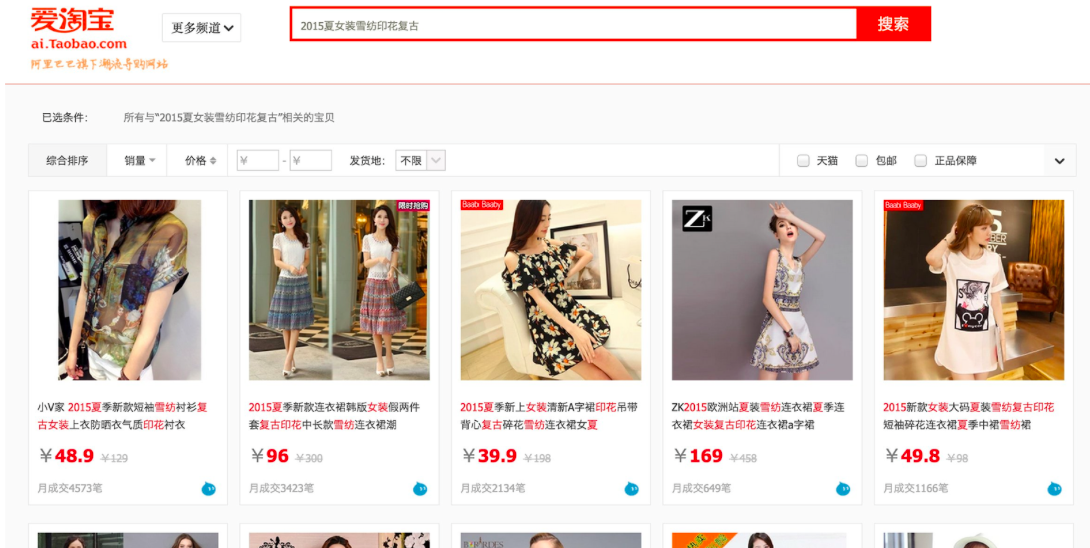Click the Baabi Baaby tag on the white T-shirt dress
The width and height of the screenshot is (1090, 548).
(x=903, y=205)
